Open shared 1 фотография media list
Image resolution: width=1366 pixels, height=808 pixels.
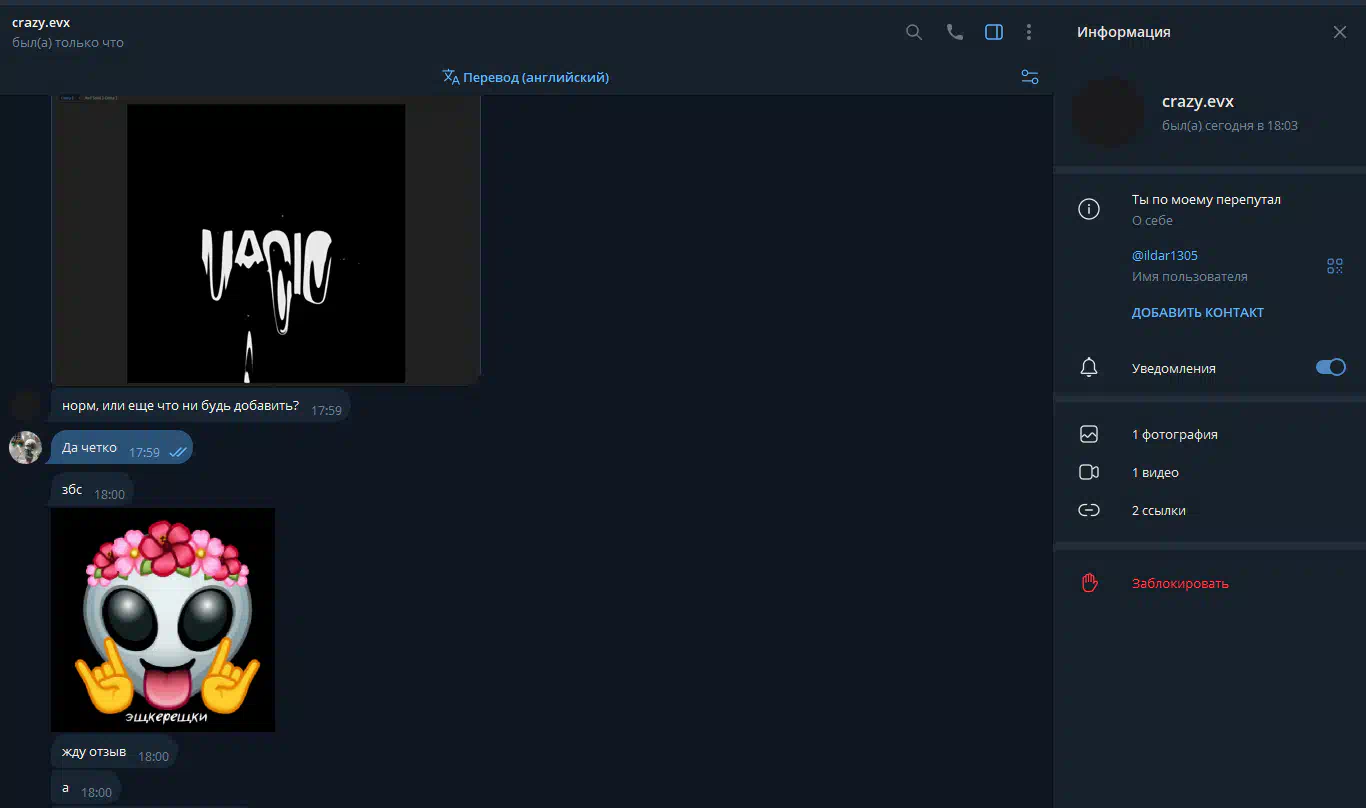[1174, 435]
